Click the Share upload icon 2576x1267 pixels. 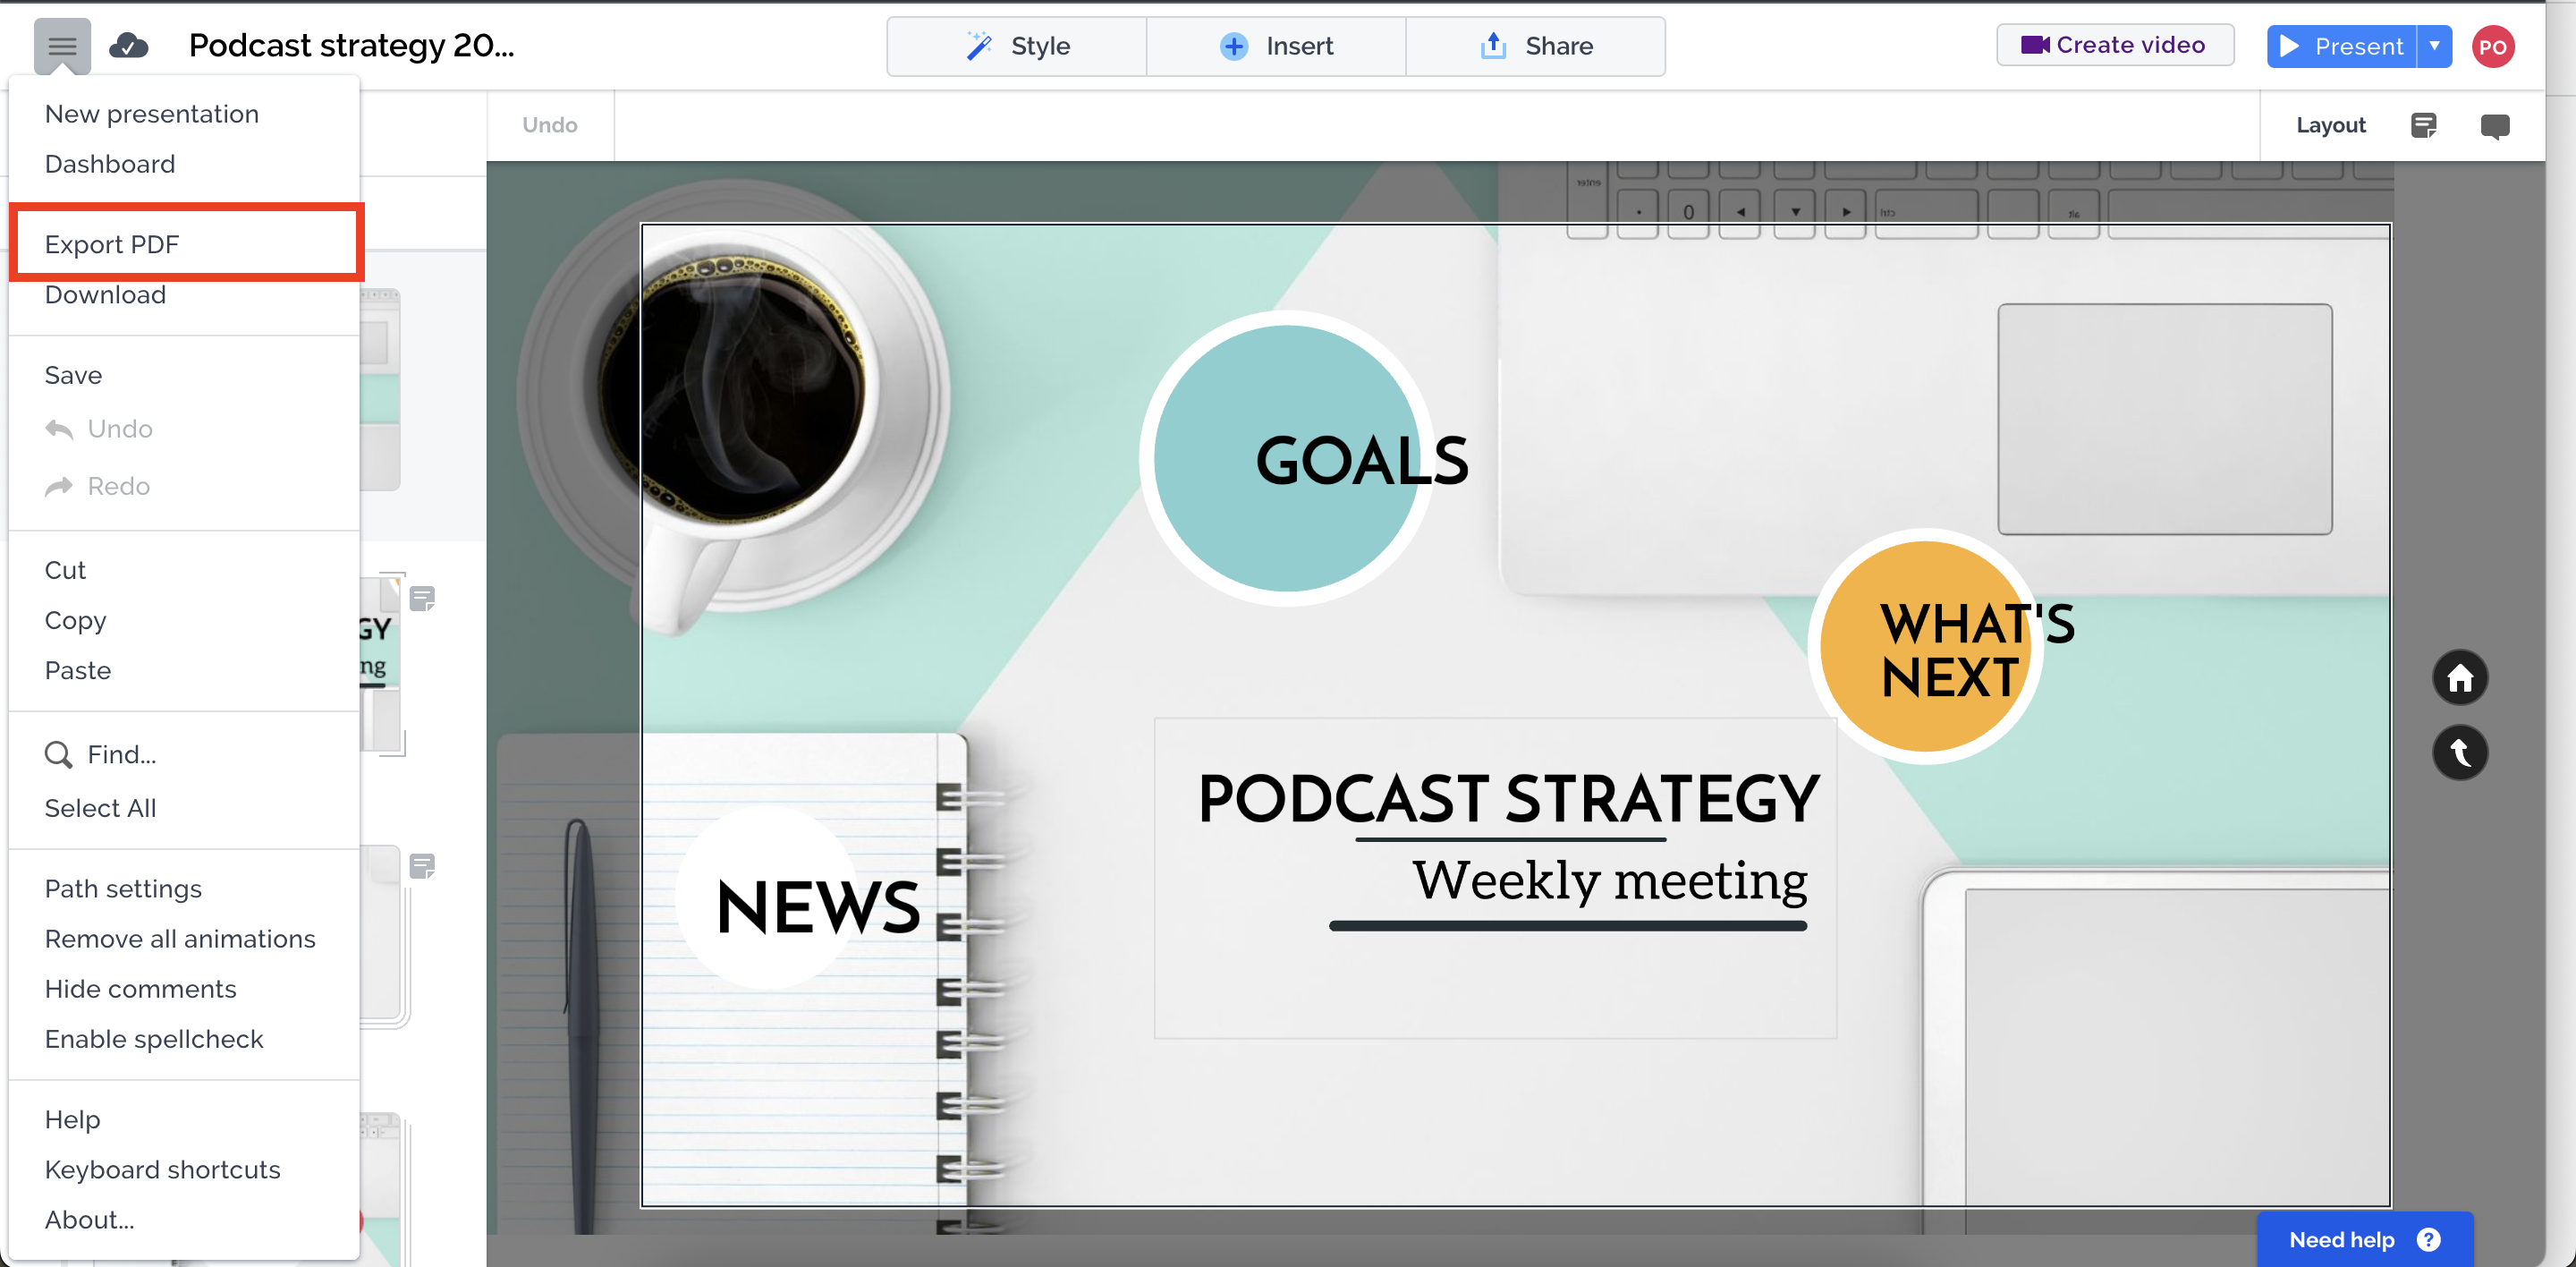[x=1492, y=45]
